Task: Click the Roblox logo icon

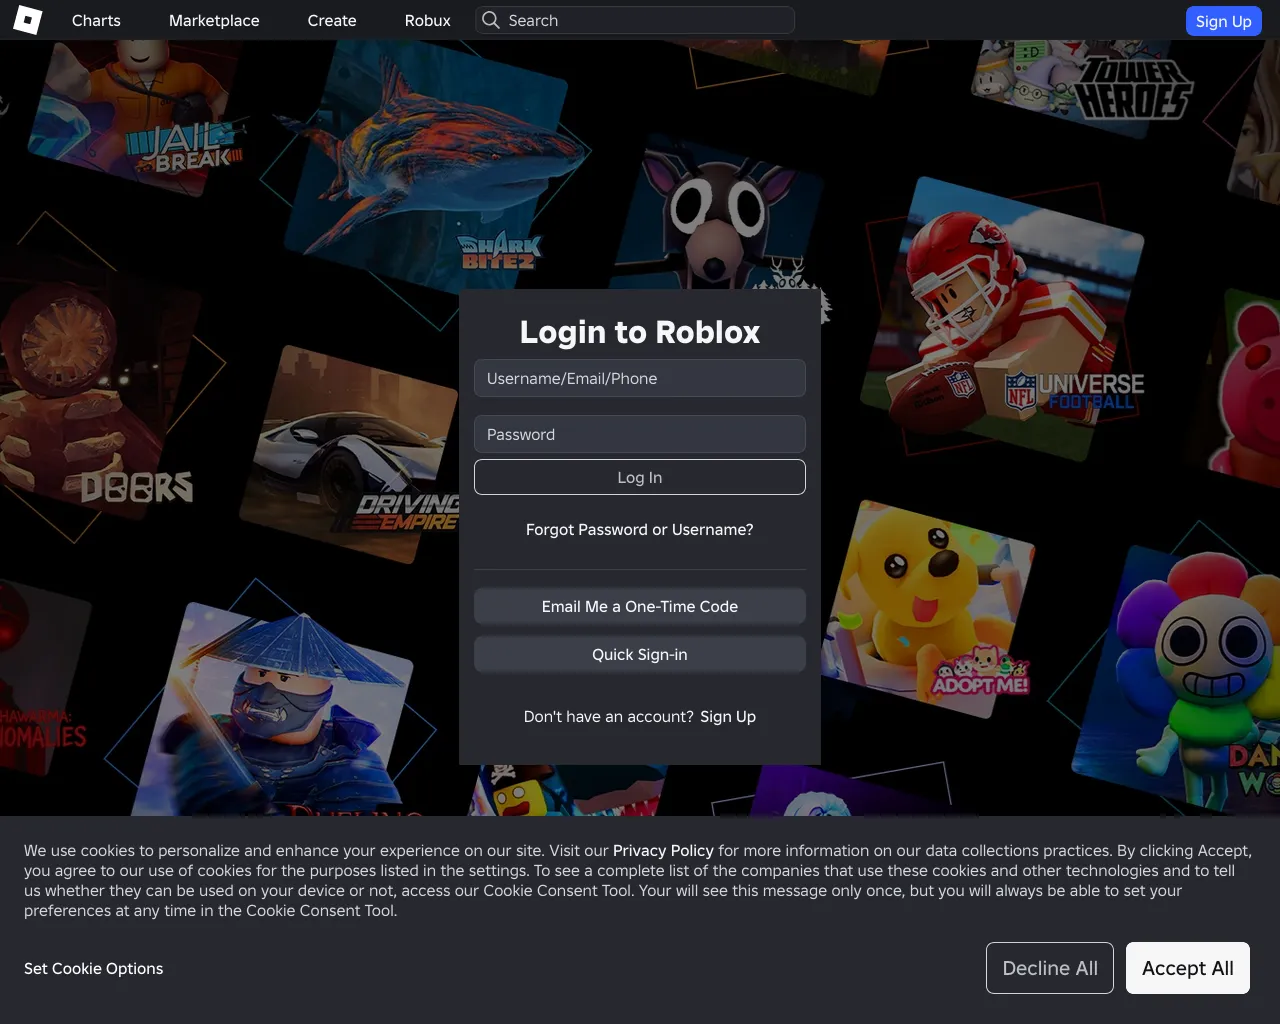Action: (x=27, y=20)
